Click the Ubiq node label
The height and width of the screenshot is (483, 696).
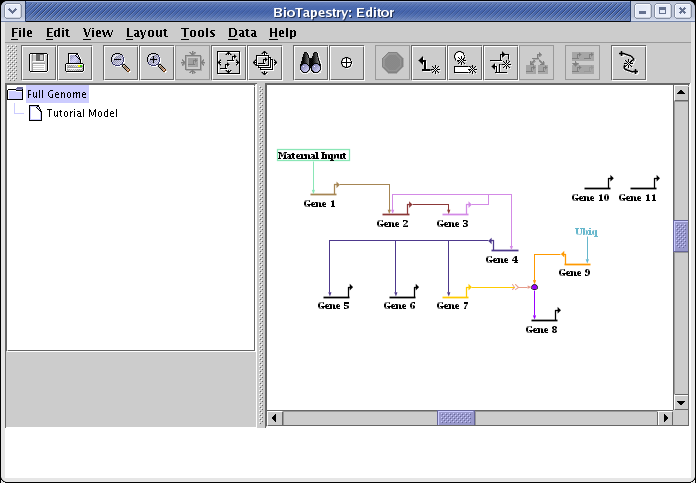[x=586, y=232]
